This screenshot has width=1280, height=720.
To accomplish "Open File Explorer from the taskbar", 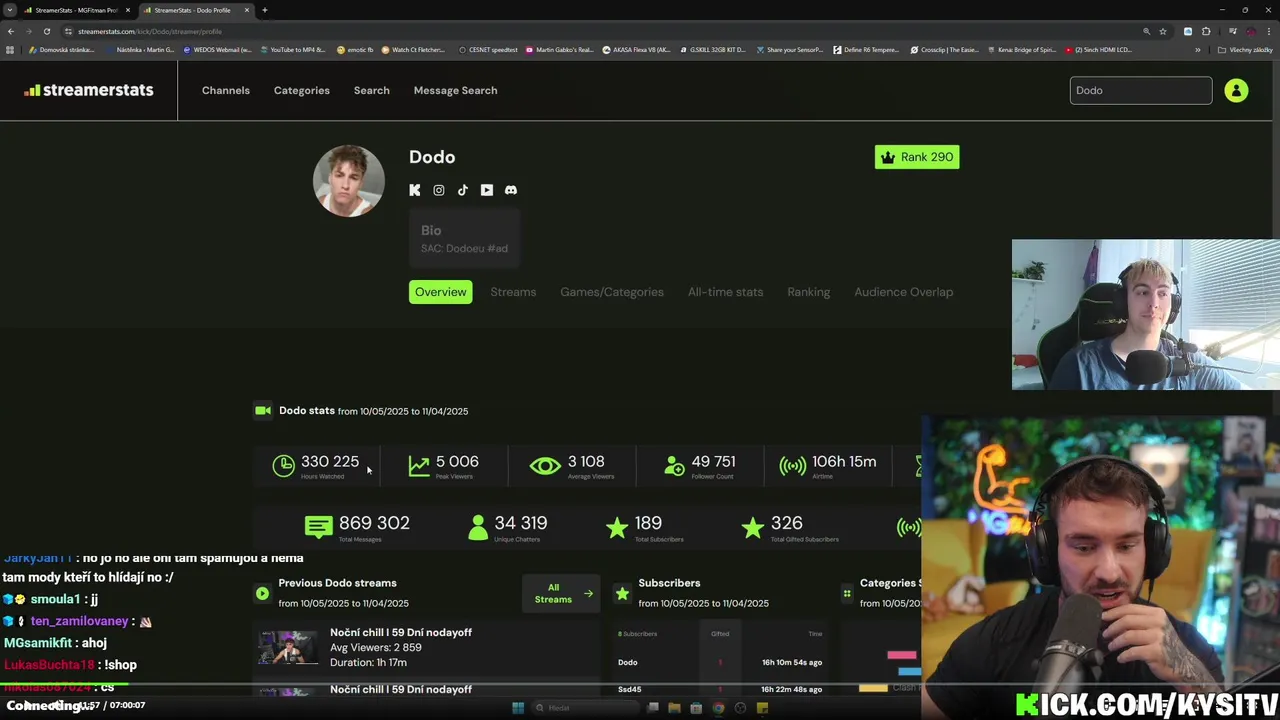I will click(674, 708).
